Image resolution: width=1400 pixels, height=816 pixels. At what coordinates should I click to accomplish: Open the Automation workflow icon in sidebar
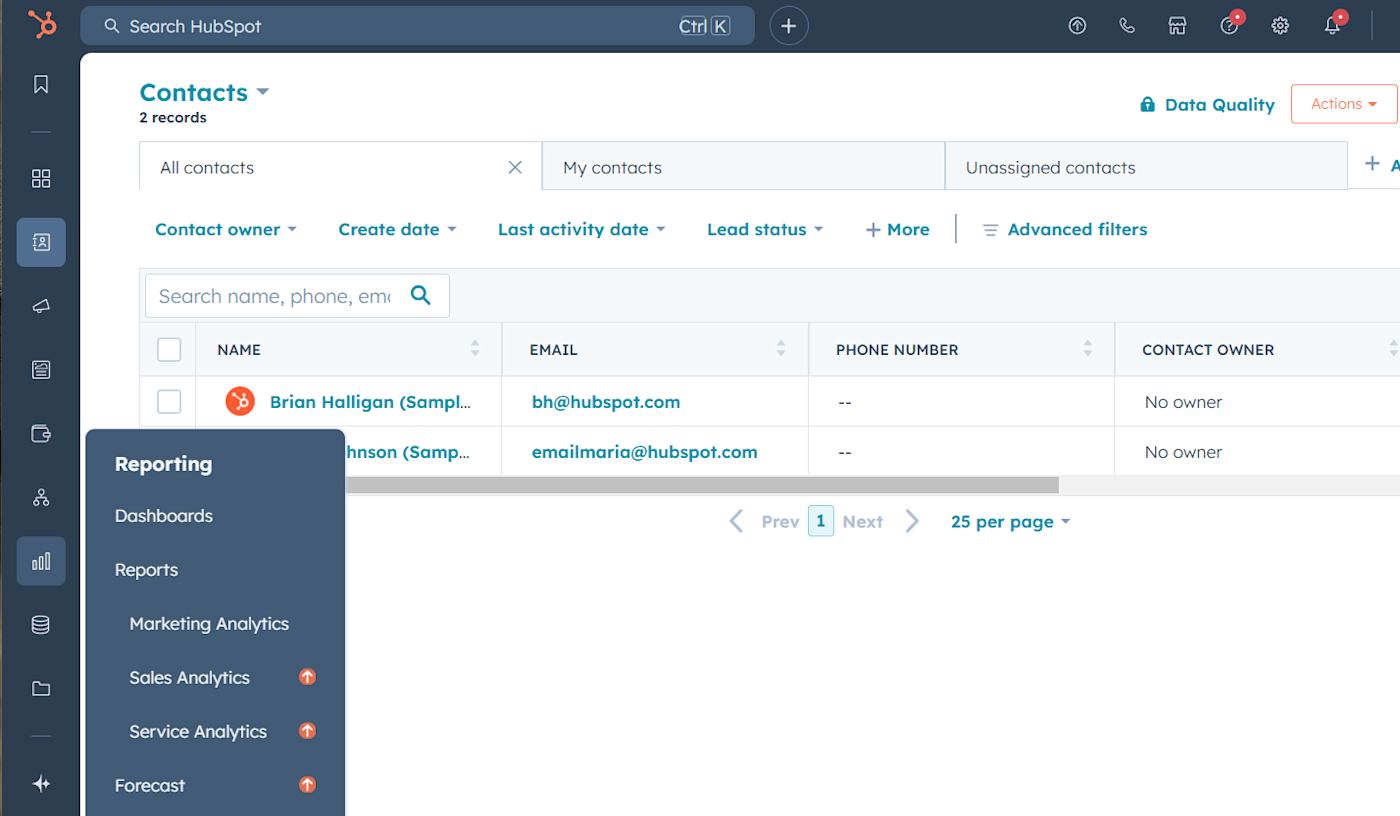pyautogui.click(x=41, y=497)
